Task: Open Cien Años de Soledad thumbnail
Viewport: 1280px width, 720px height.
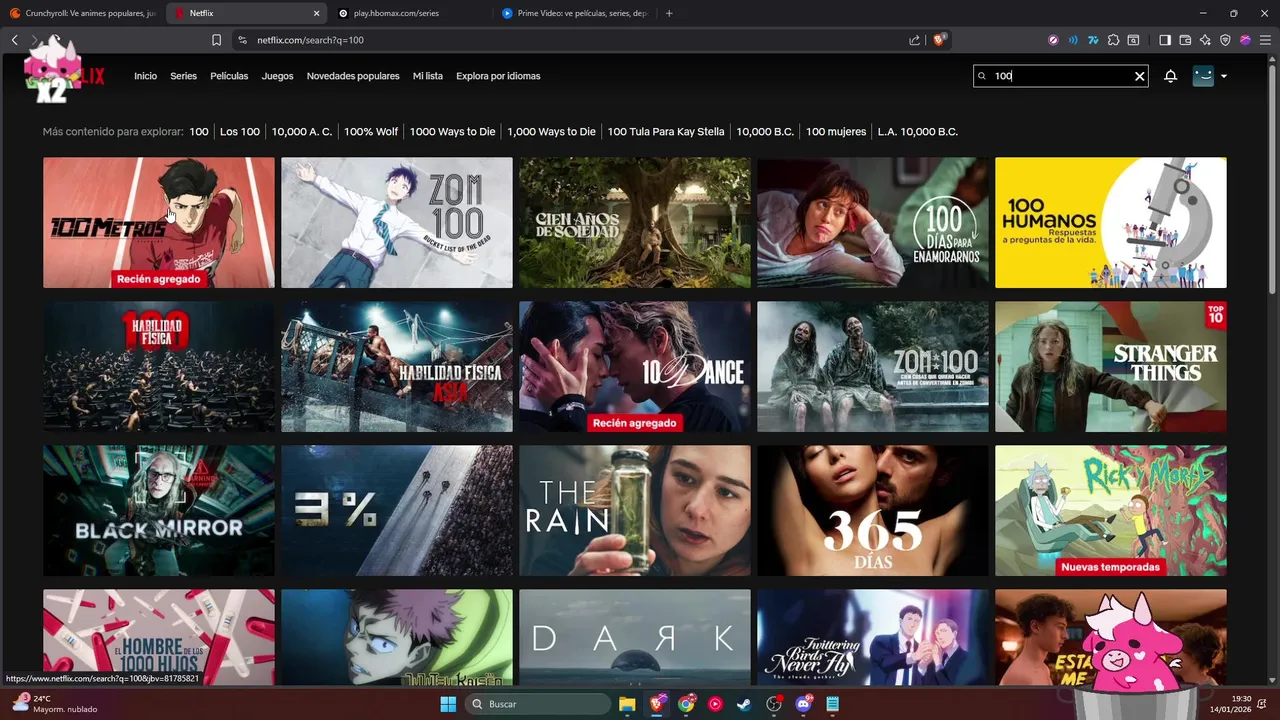Action: (x=635, y=223)
